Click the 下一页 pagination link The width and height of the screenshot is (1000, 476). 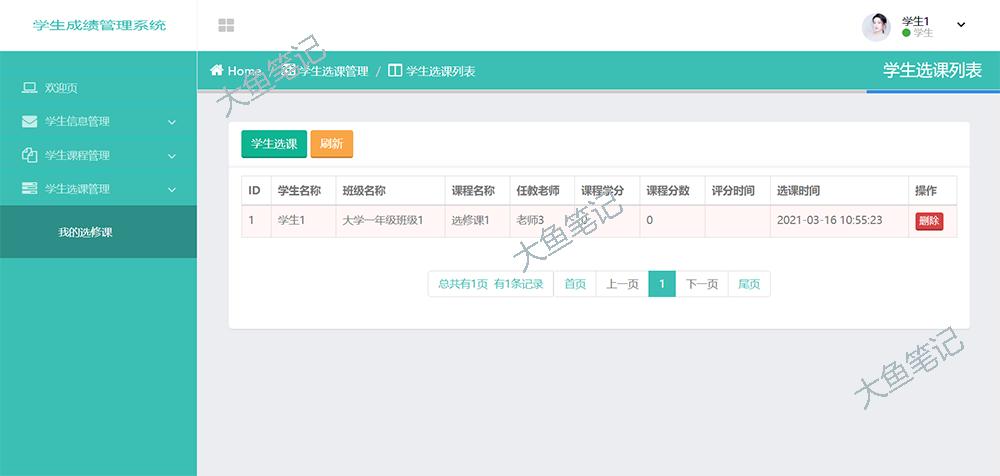tap(702, 284)
